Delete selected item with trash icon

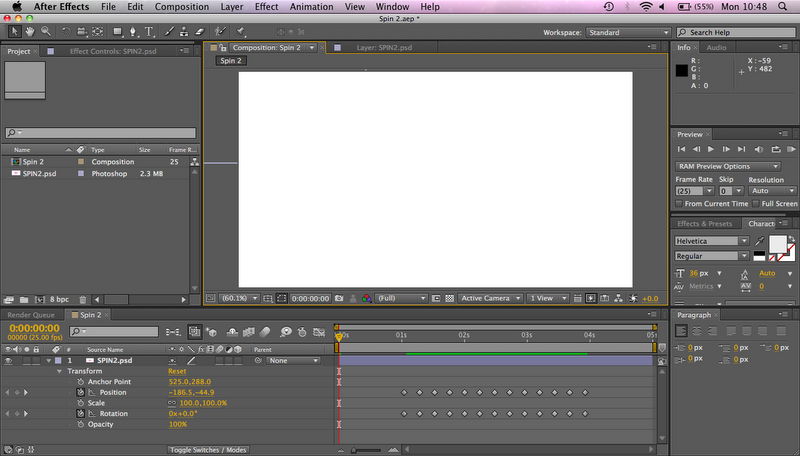[83, 299]
